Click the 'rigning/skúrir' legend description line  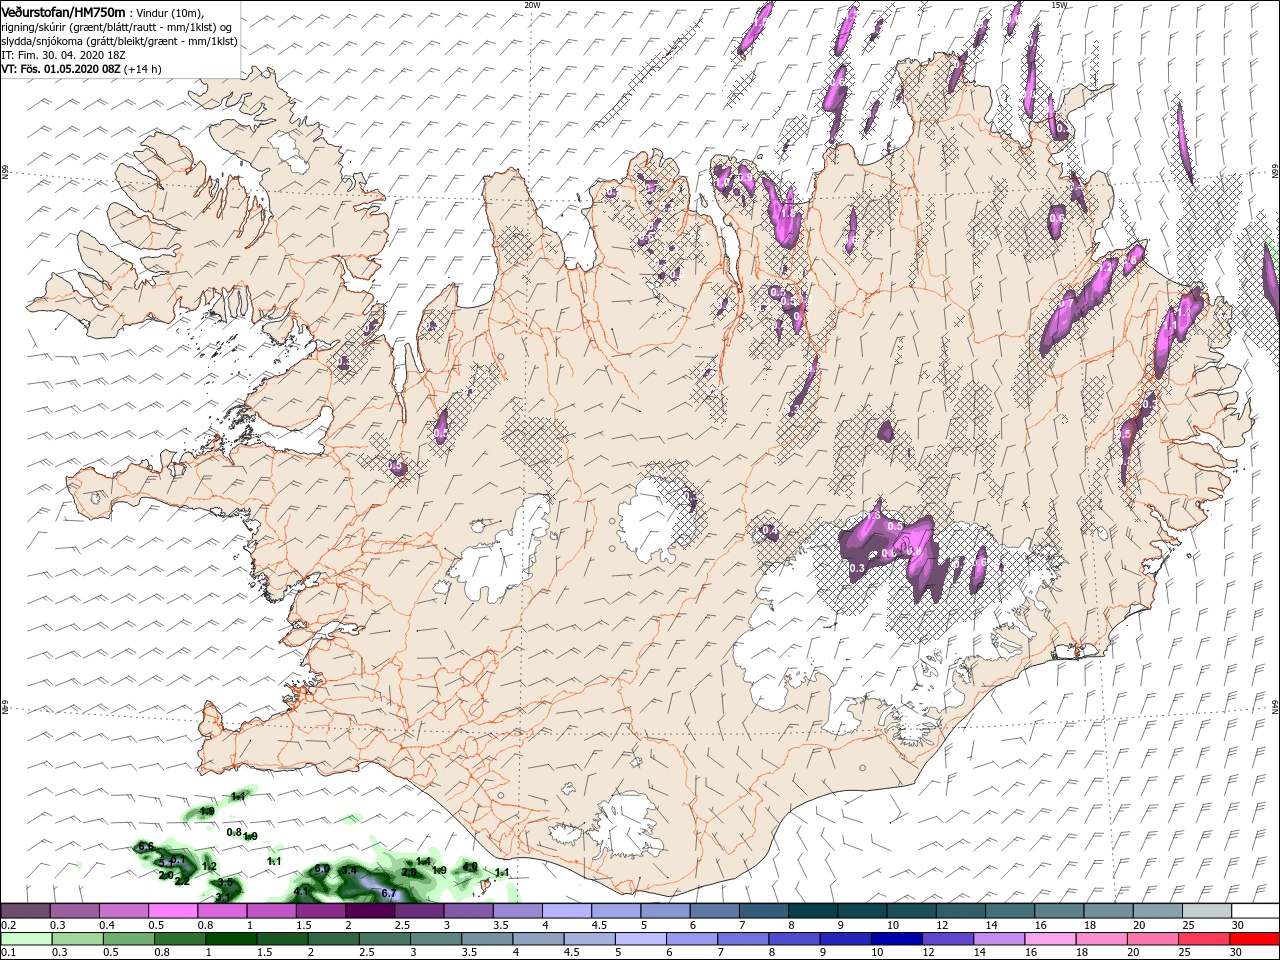tap(117, 27)
